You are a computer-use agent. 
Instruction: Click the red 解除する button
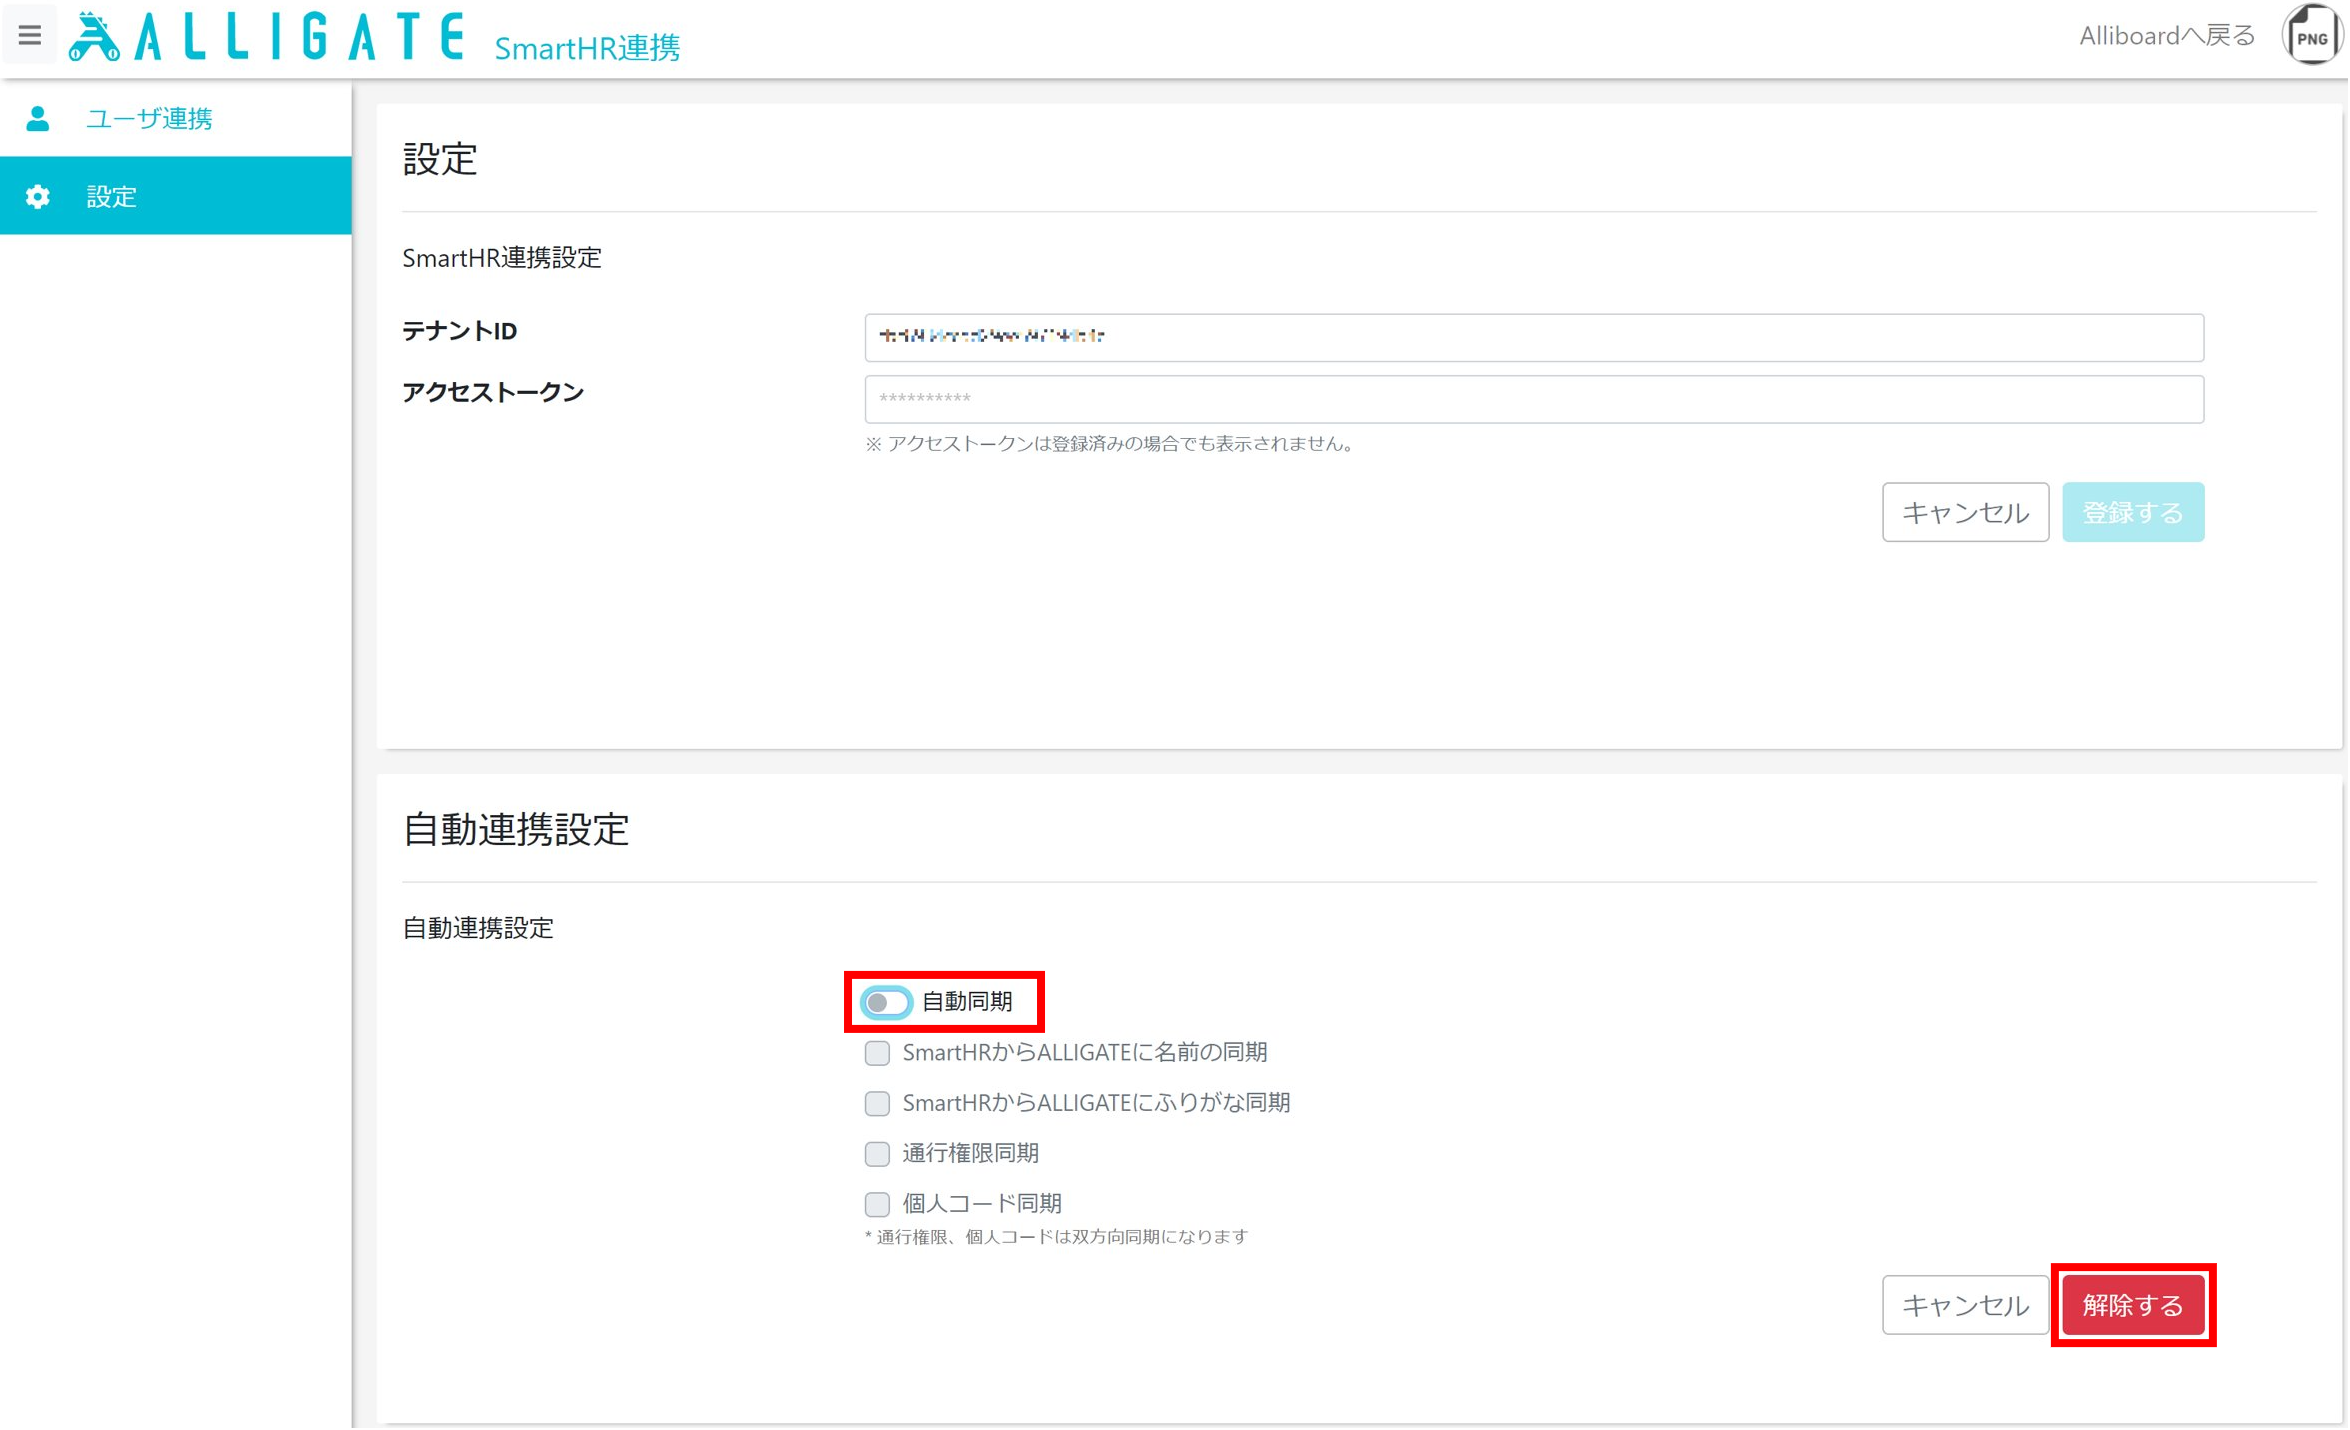[x=2135, y=1306]
